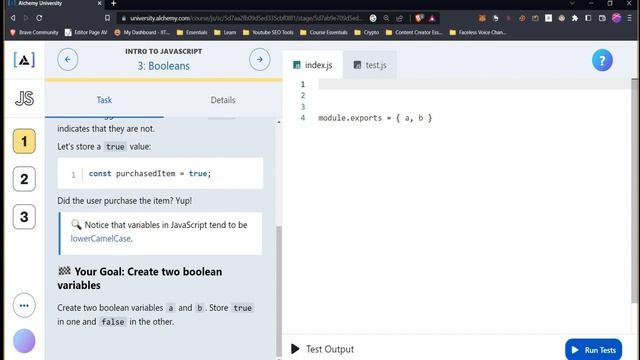640x360 pixels.
Task: Open the Brave wallet icon
Action: [x=602, y=18]
